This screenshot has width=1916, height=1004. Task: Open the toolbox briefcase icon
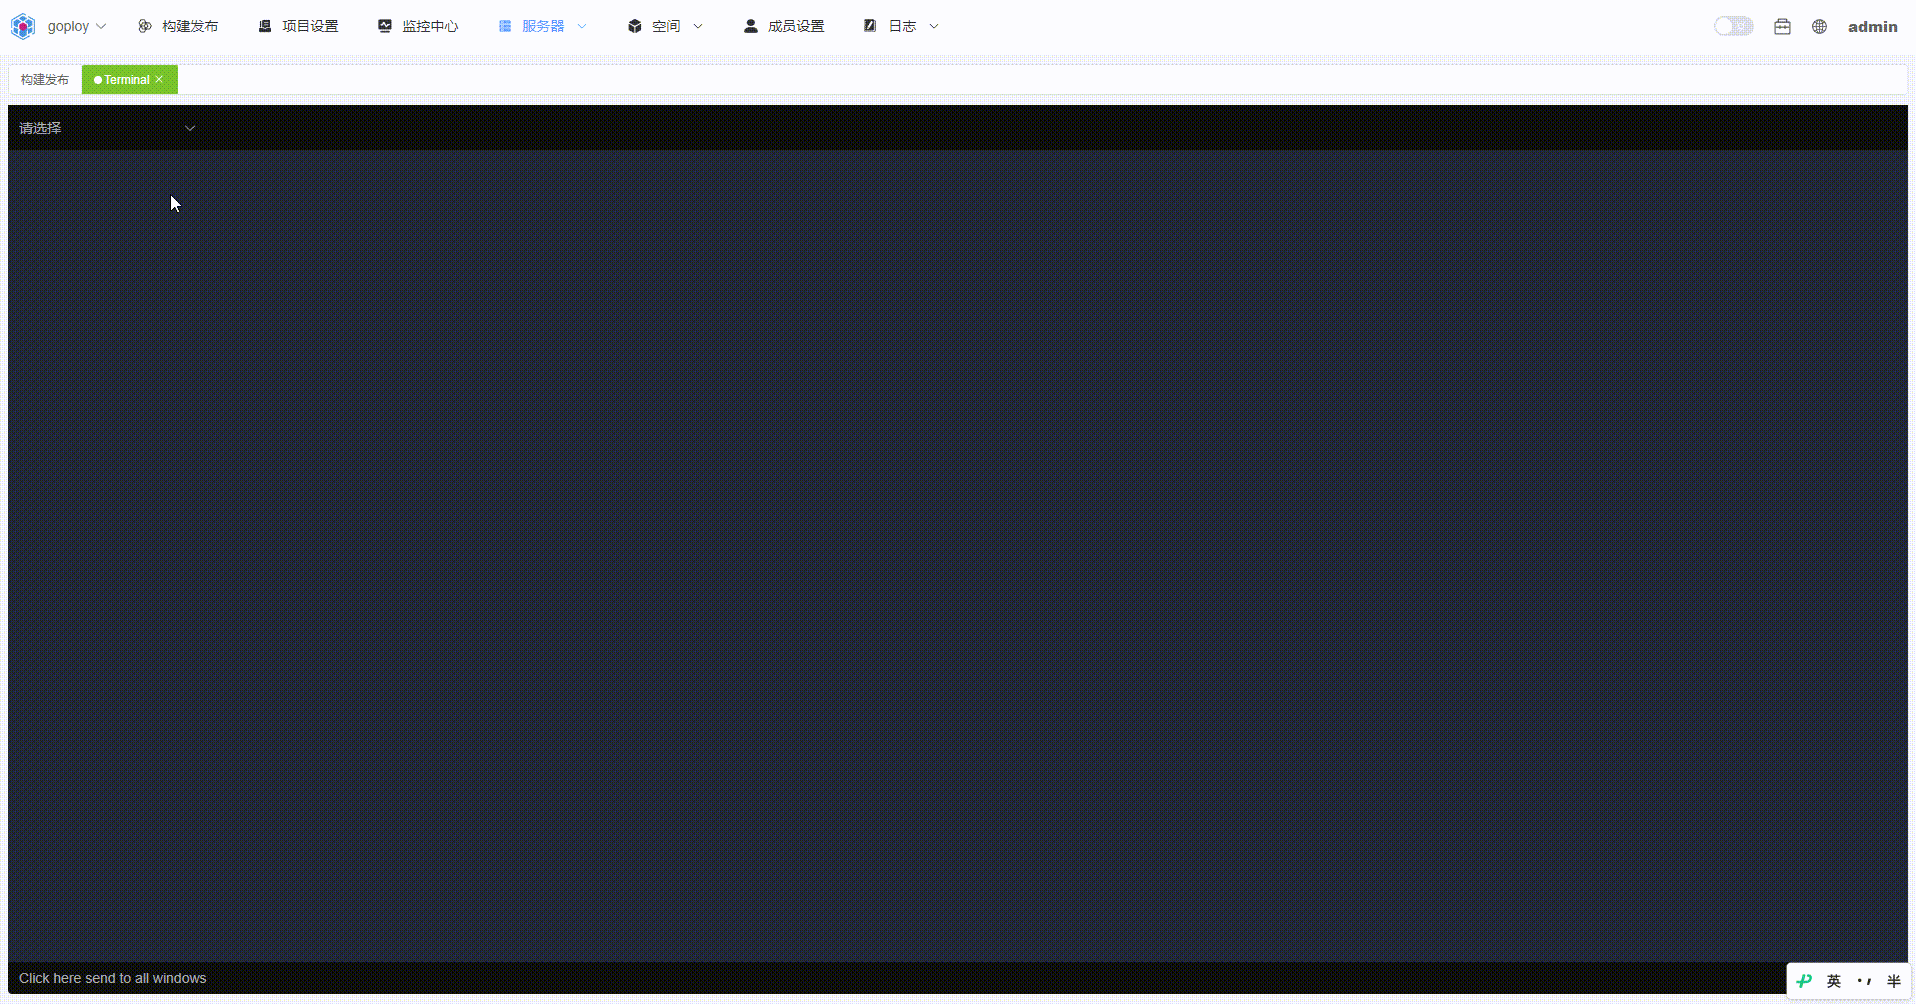pyautogui.click(x=1782, y=27)
